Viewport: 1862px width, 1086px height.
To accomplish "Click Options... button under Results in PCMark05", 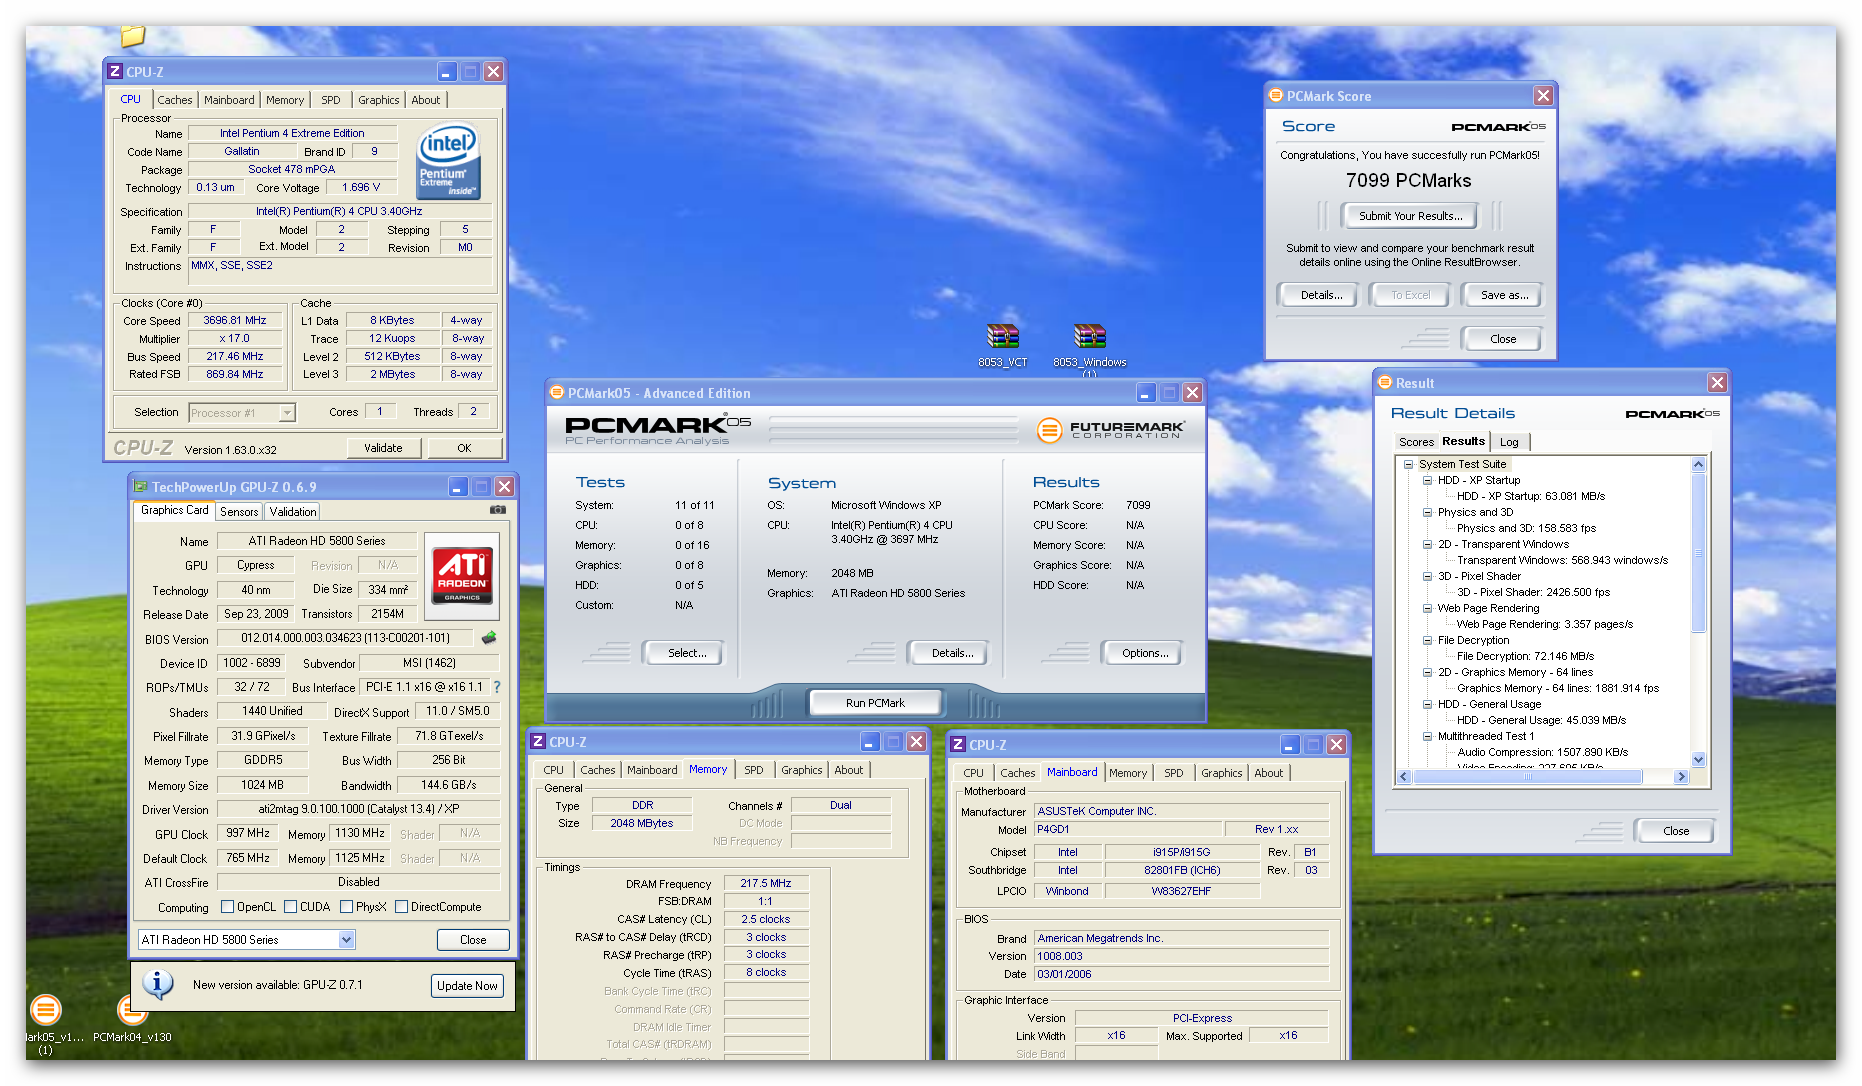I will 1145,653.
